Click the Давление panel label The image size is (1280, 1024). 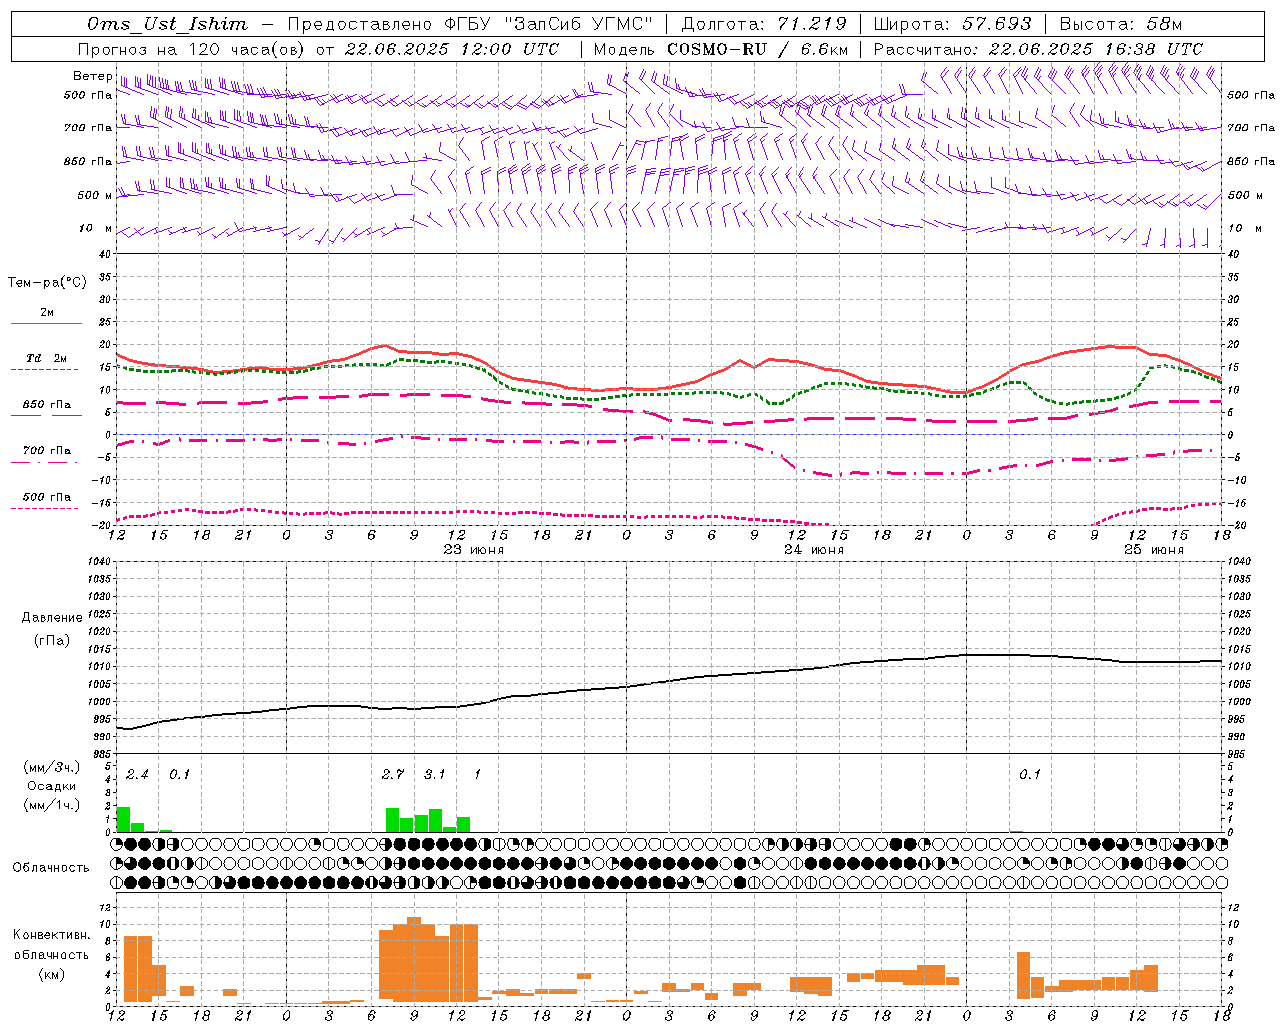[x=51, y=618]
